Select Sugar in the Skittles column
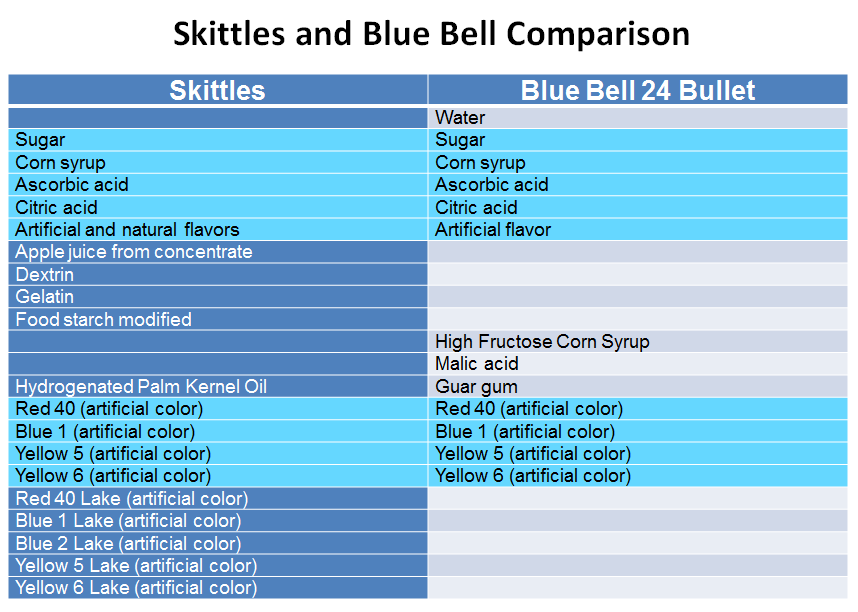Screen dimensions: 858x612 click(x=218, y=140)
